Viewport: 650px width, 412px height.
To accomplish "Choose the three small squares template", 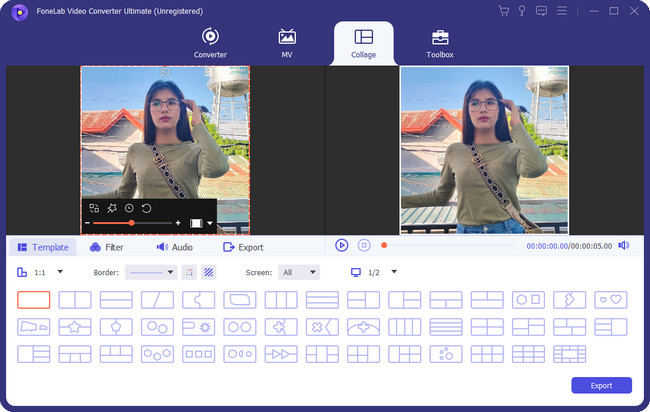I will coord(199,354).
